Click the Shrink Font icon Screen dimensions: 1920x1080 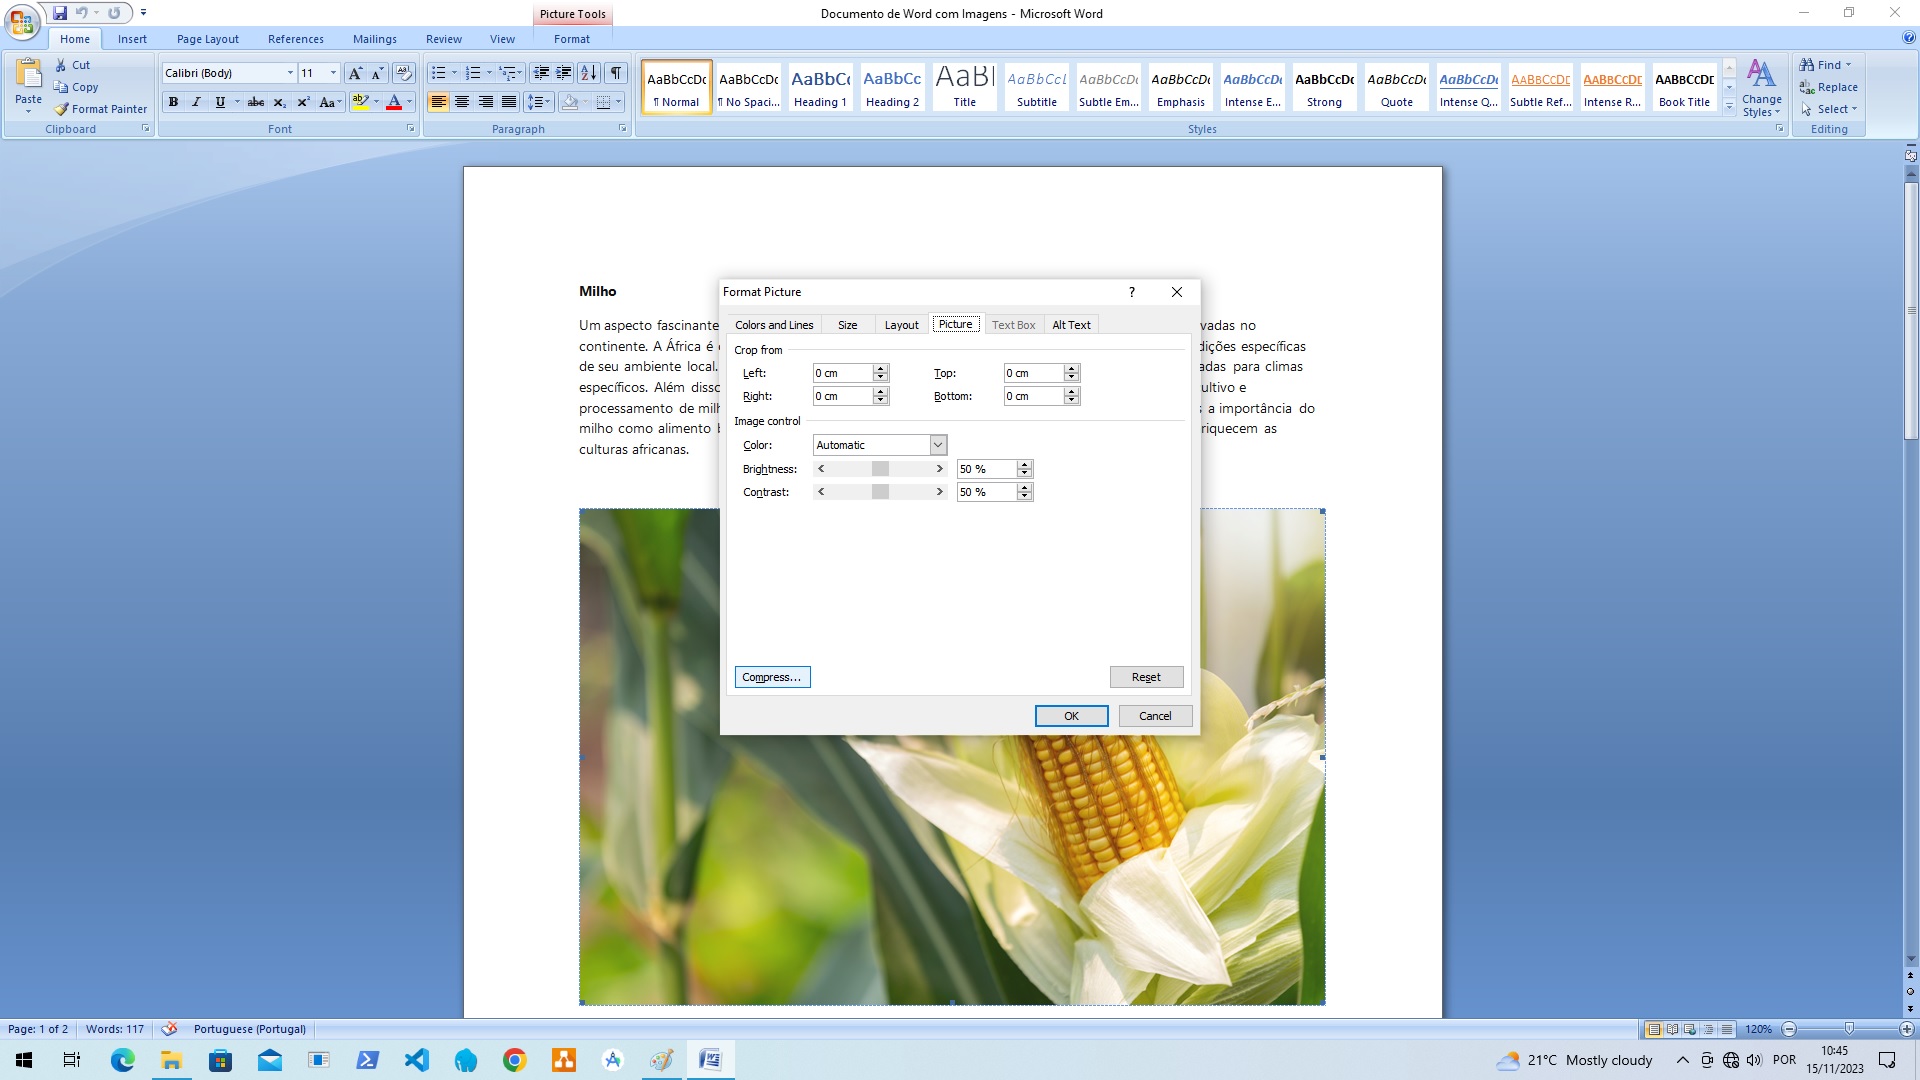377,73
